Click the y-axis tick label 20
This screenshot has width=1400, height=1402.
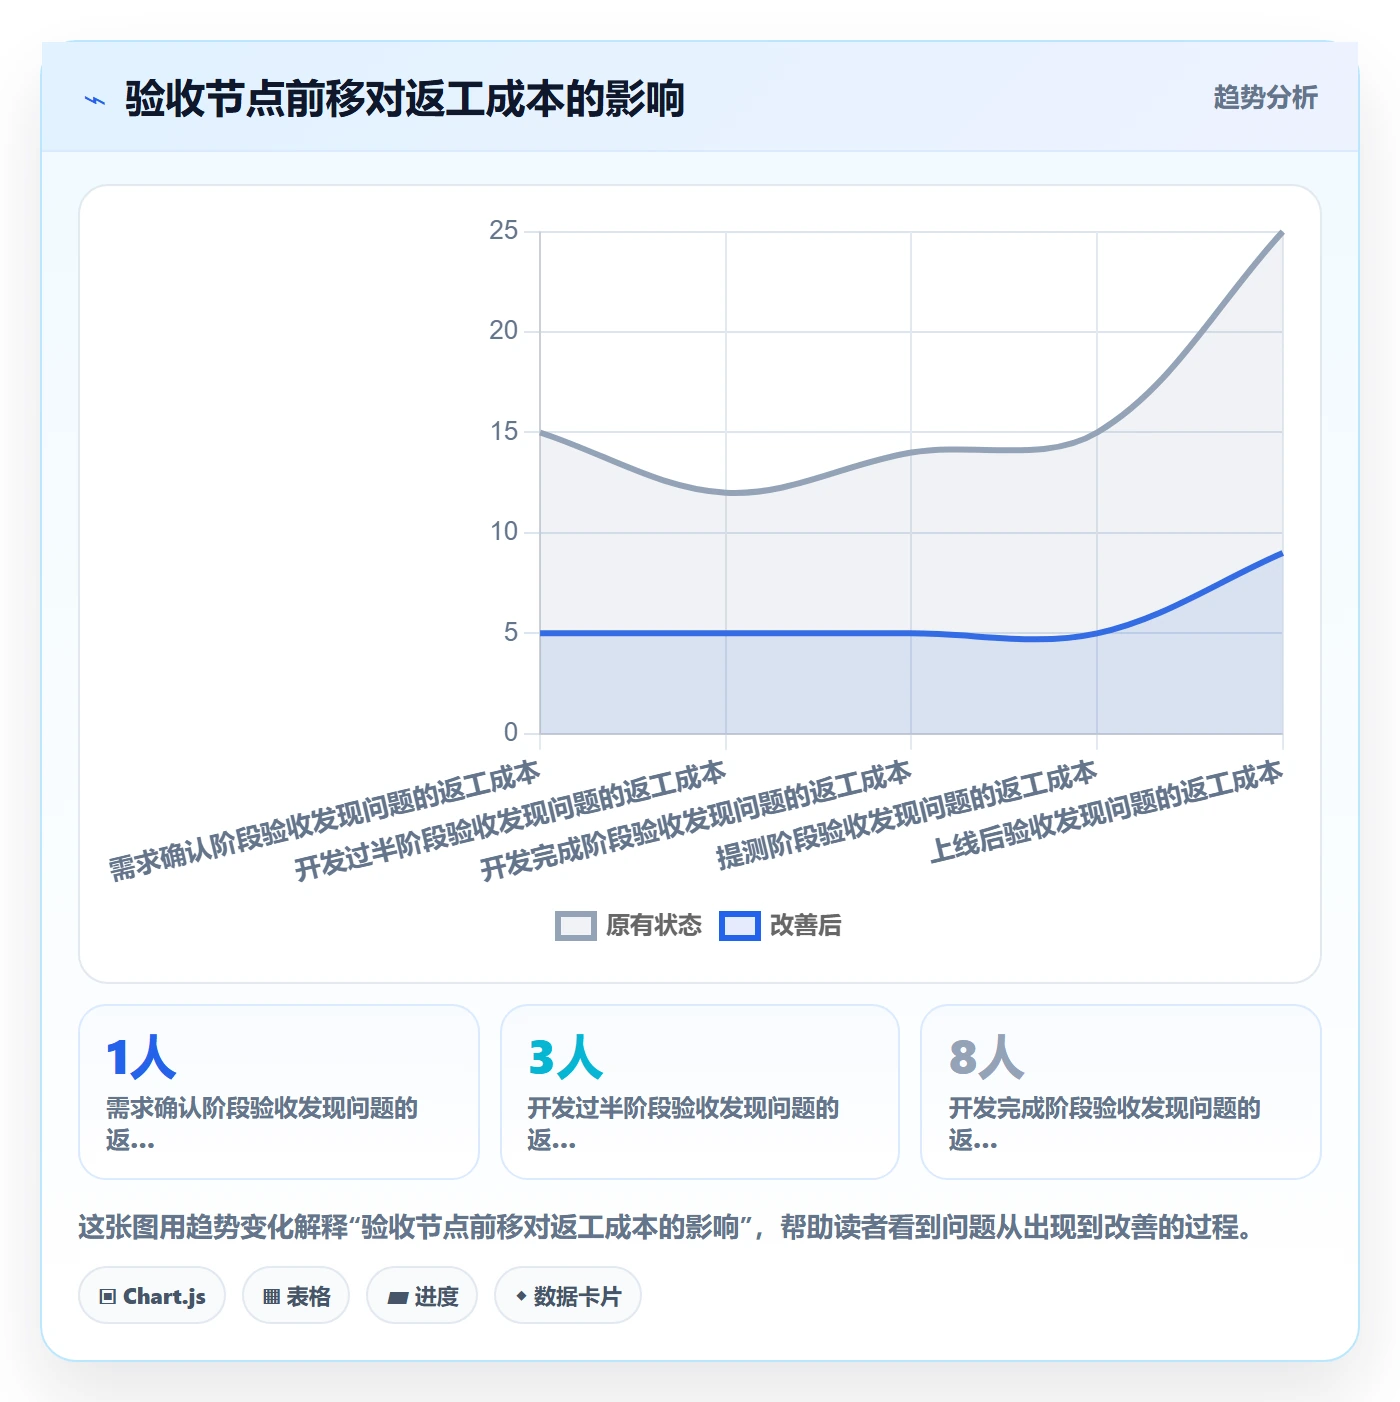[x=504, y=331]
